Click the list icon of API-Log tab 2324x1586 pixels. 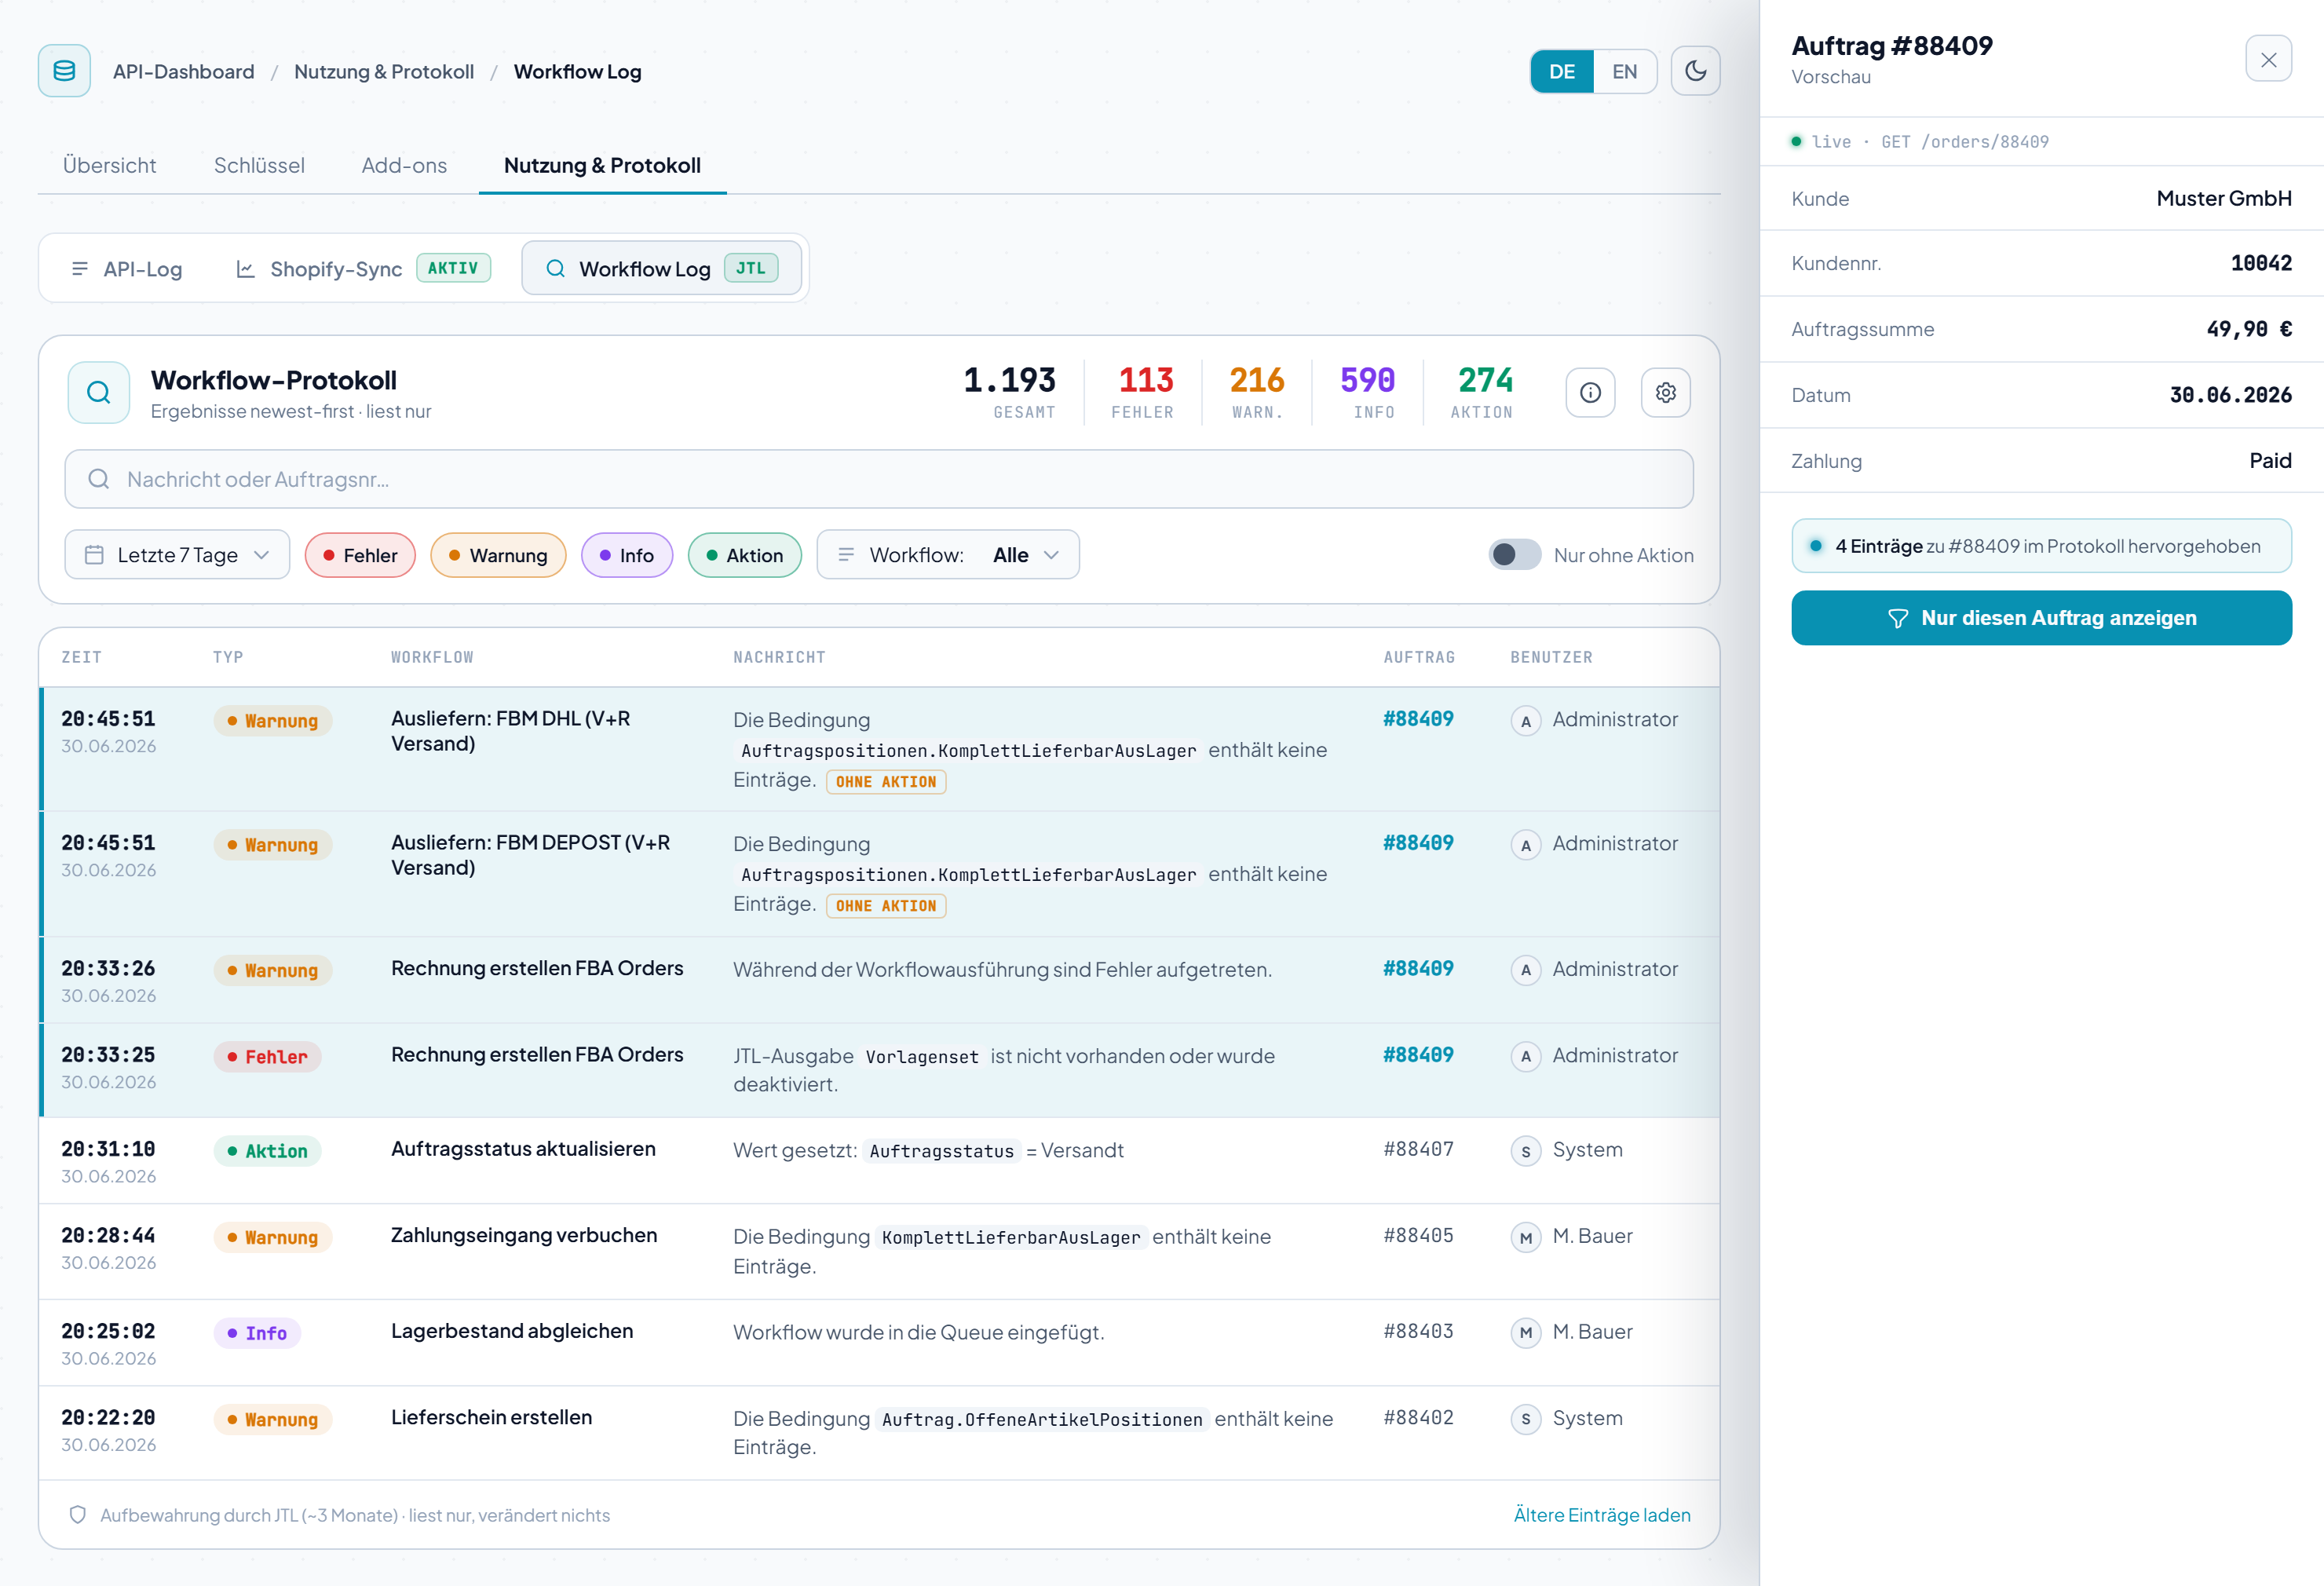coord(79,269)
